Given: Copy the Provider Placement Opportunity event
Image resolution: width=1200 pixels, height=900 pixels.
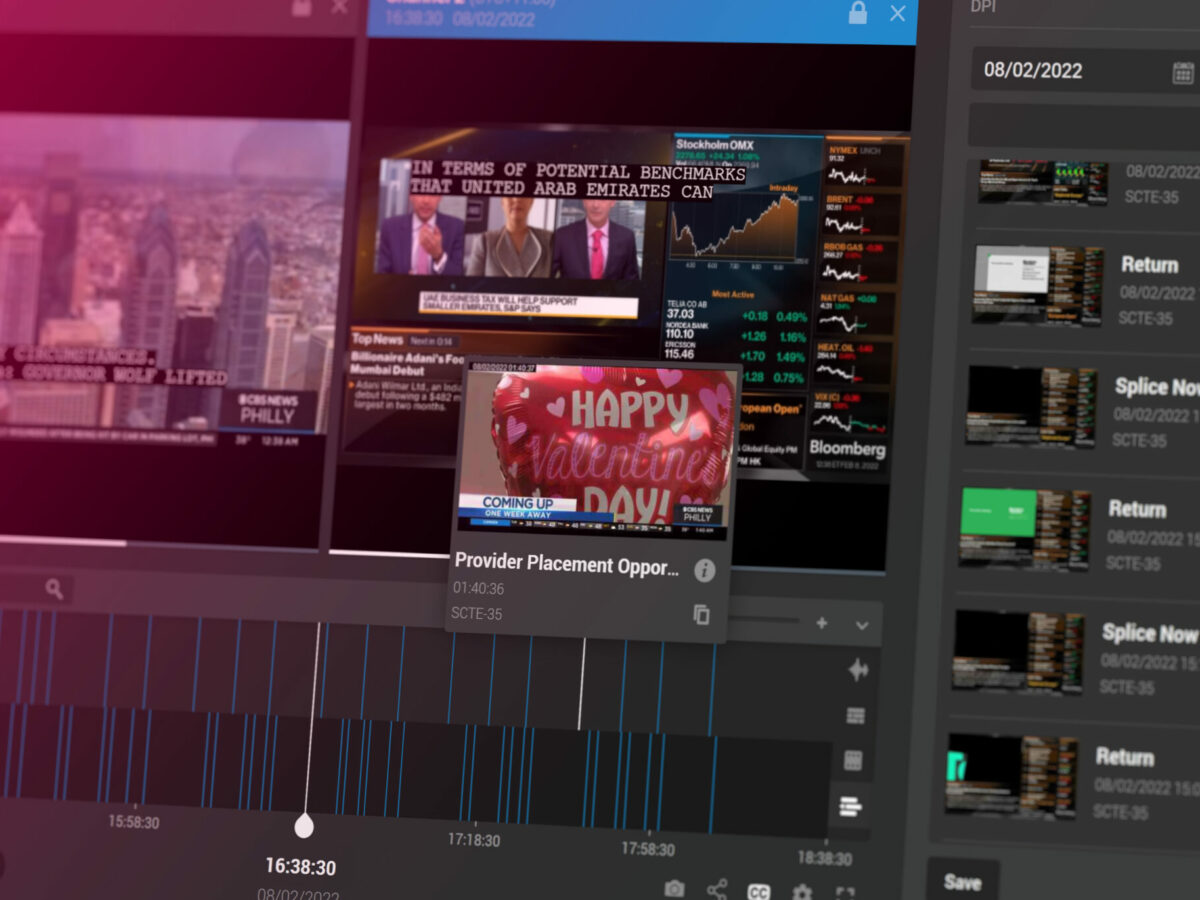Looking at the screenshot, I should tap(702, 615).
